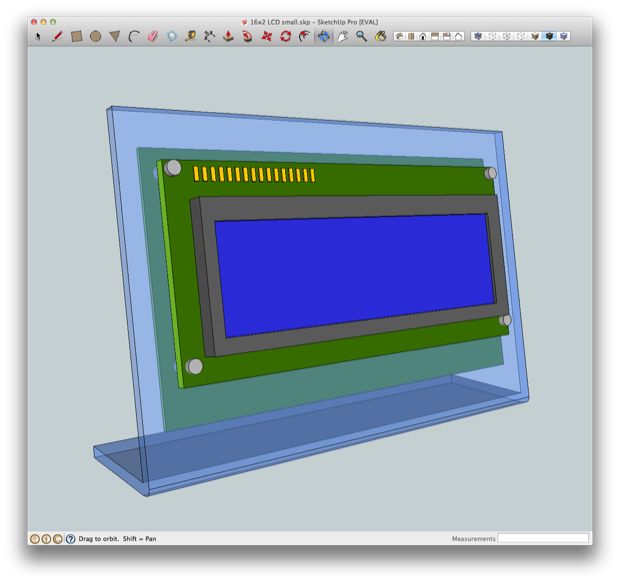
Task: Click "Drag to orbit. Shift = Pan" status text
Action: (117, 539)
